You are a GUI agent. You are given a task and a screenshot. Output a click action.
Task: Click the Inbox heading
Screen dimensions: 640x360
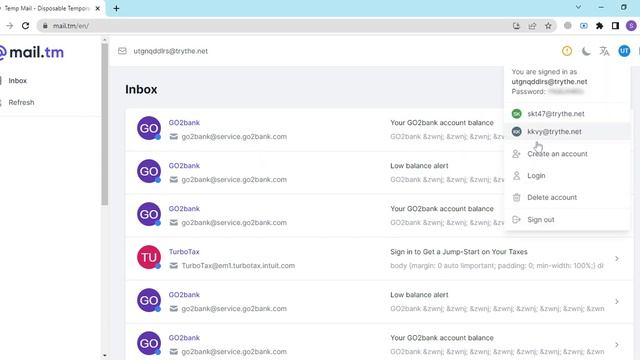(x=141, y=89)
